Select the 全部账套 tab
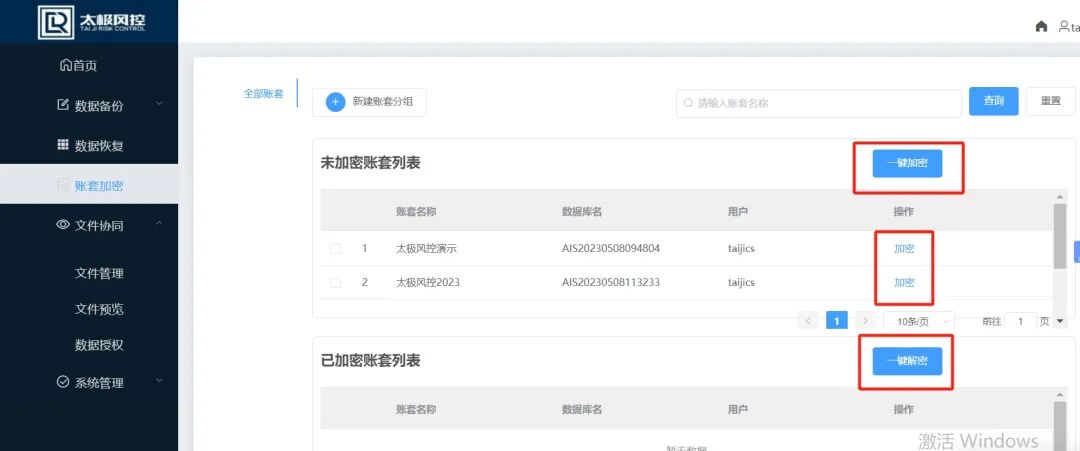The image size is (1080, 451). click(263, 94)
